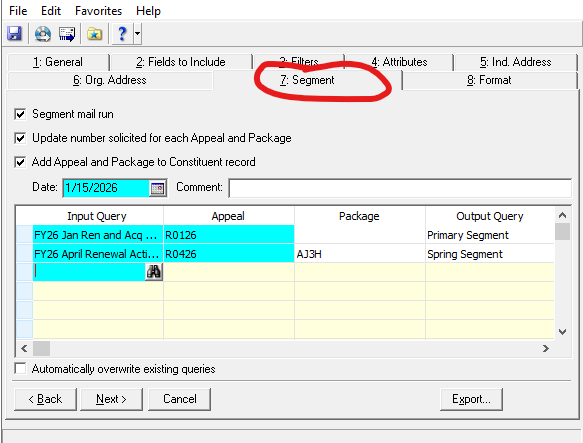This screenshot has height=443, width=583.
Task: Click the horizontal scrollbar right arrow
Action: click(x=545, y=349)
